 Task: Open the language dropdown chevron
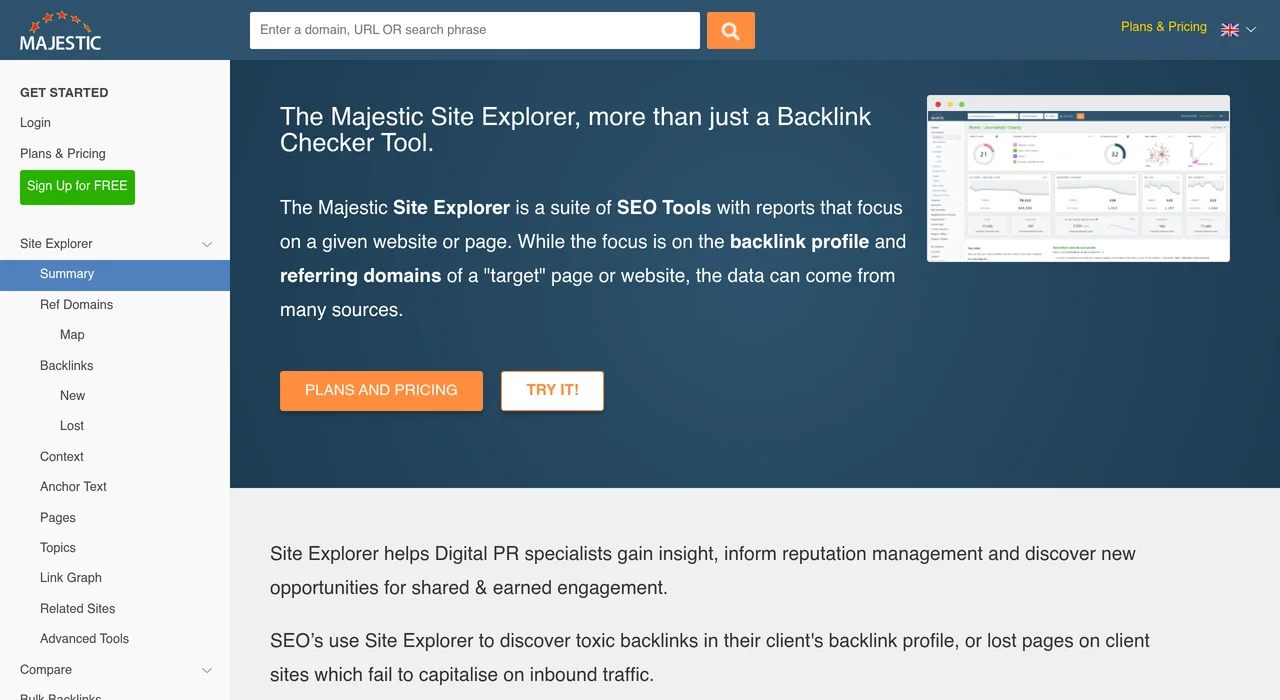(x=1251, y=30)
